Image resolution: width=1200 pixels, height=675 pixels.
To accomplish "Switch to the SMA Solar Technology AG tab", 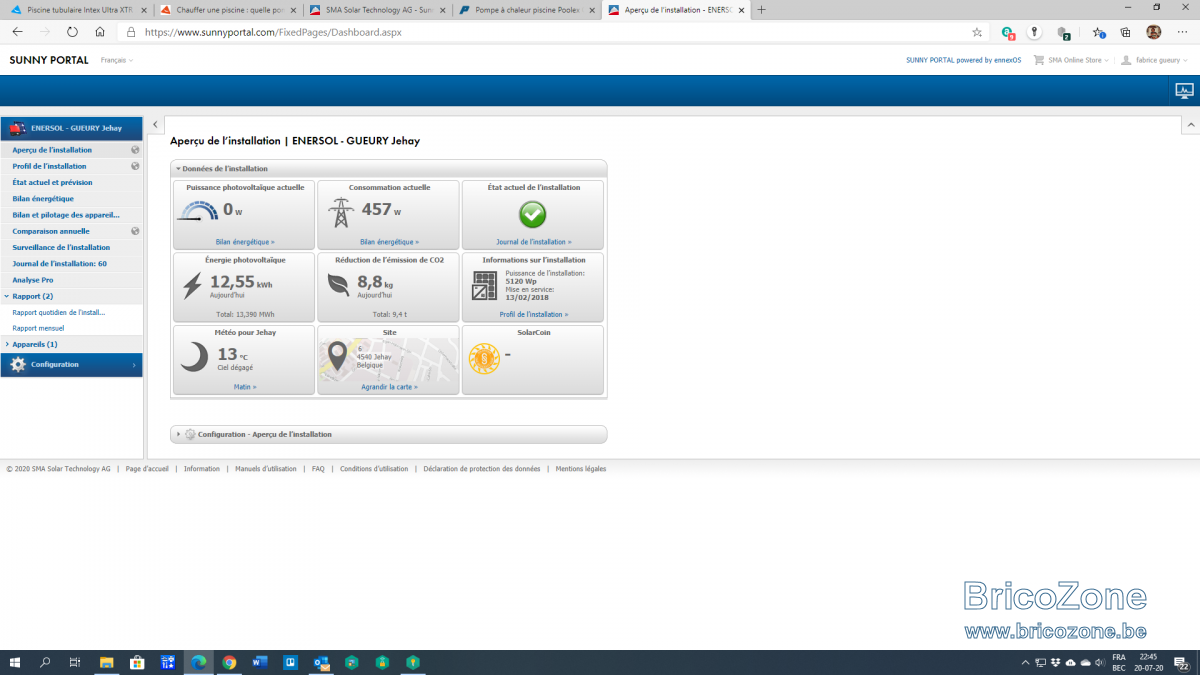I will [x=378, y=10].
